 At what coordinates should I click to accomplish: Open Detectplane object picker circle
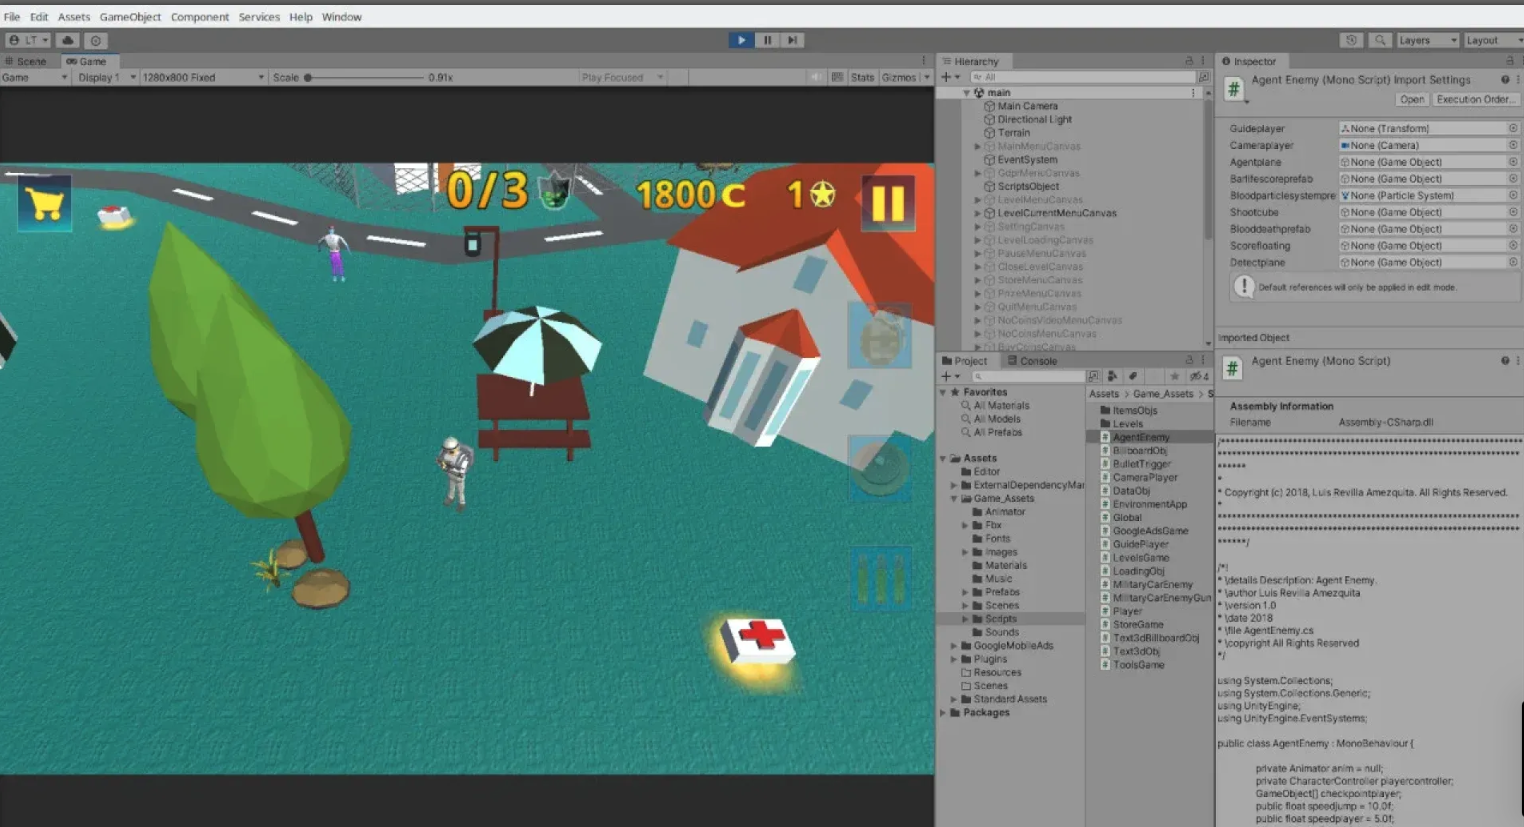1512,262
